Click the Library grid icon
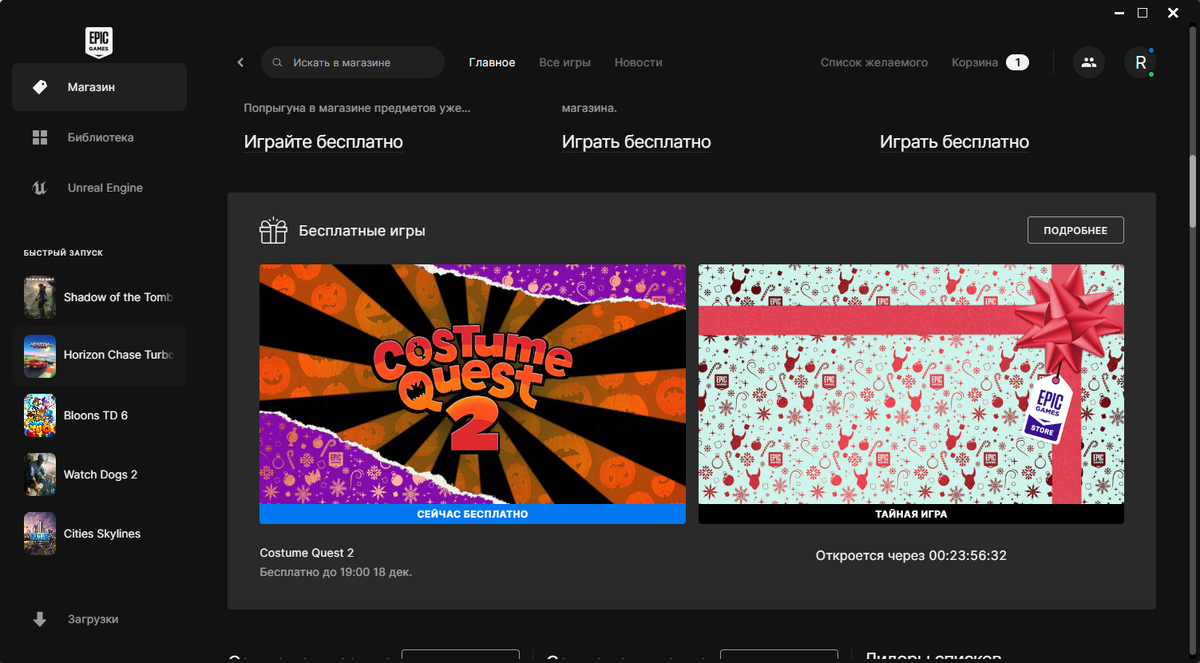This screenshot has height=663, width=1200. pyautogui.click(x=40, y=137)
